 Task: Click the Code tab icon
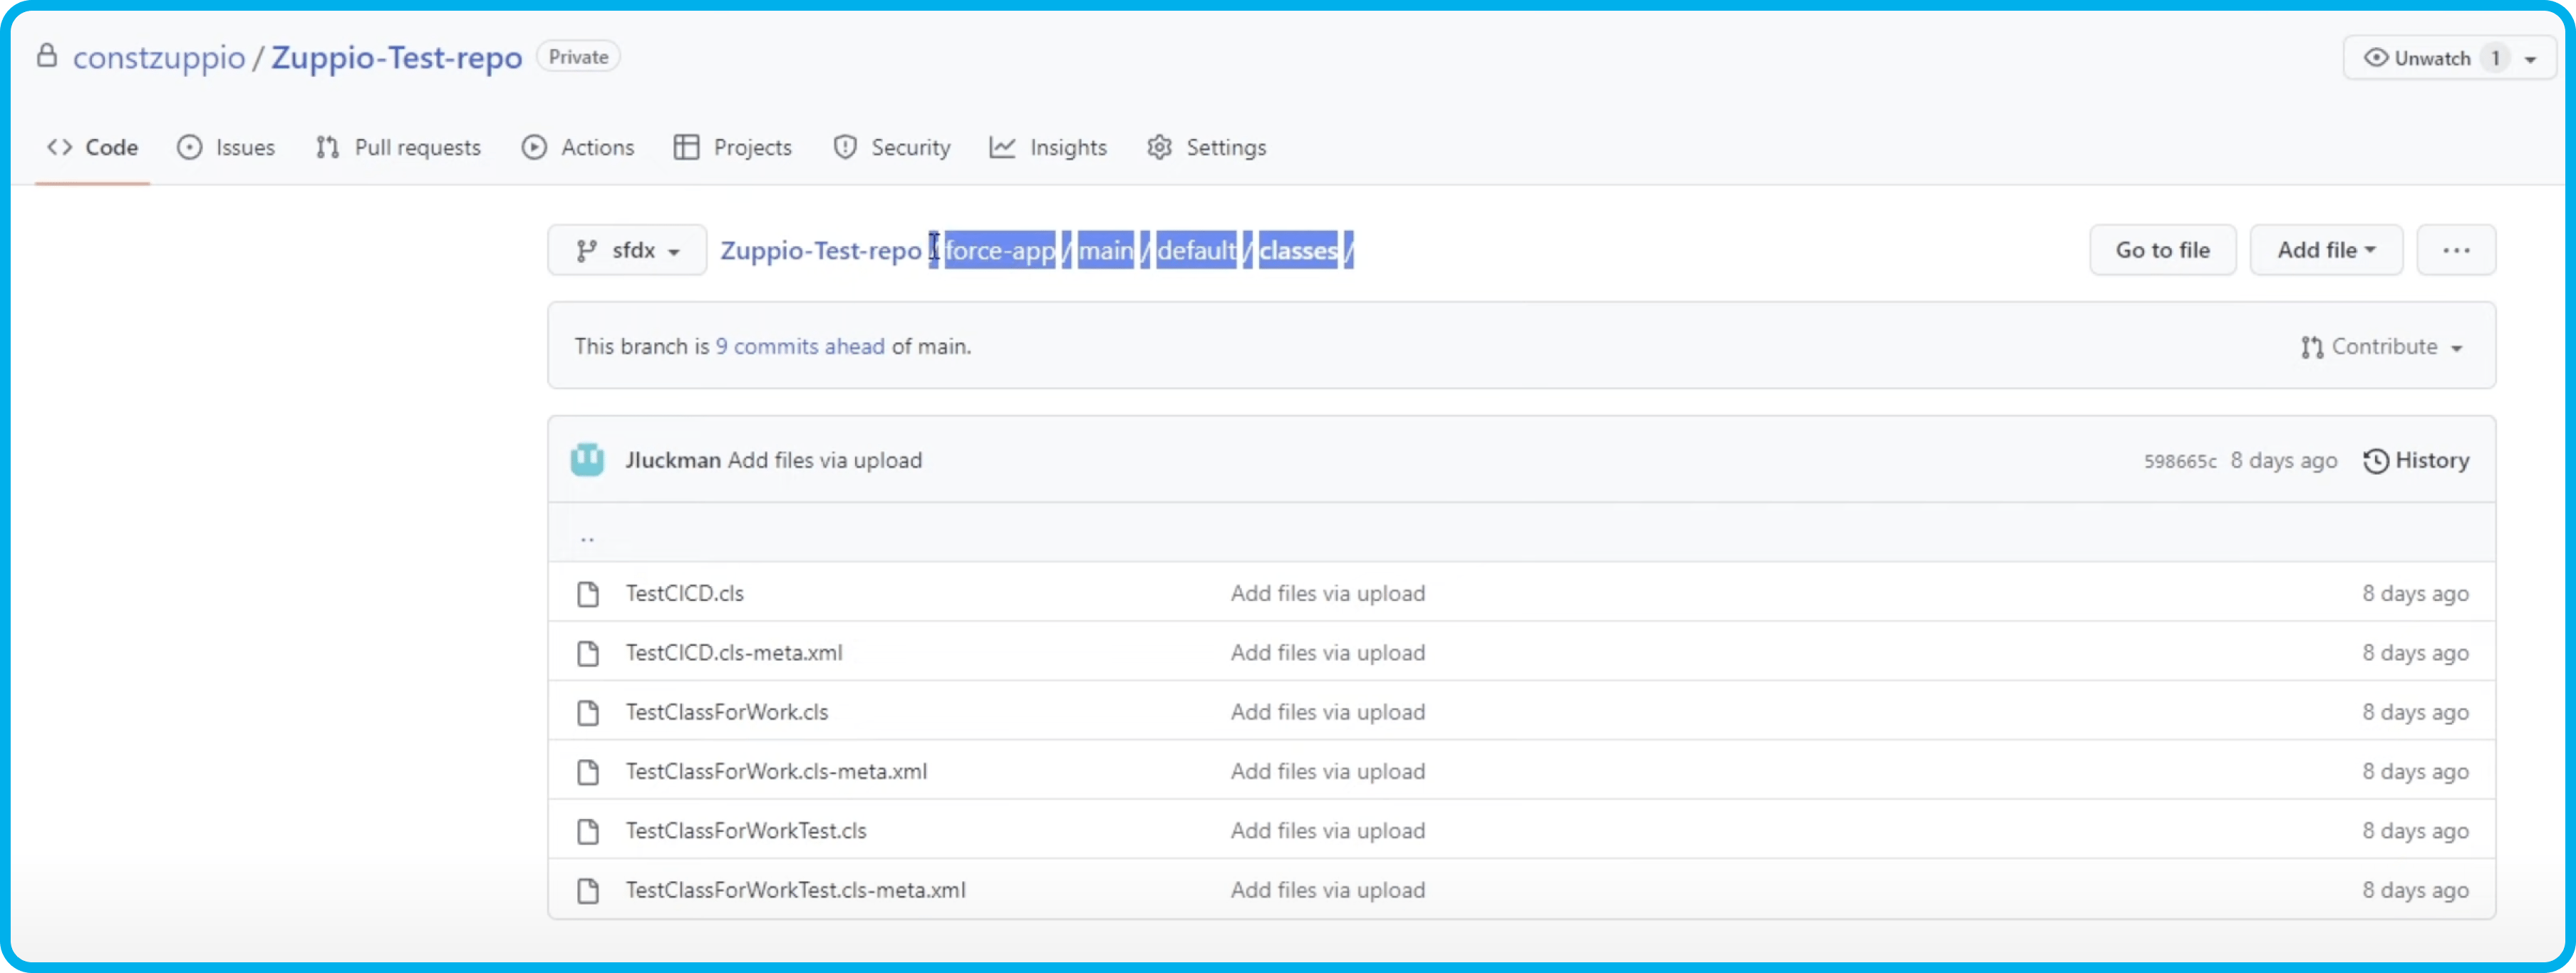pos(59,148)
